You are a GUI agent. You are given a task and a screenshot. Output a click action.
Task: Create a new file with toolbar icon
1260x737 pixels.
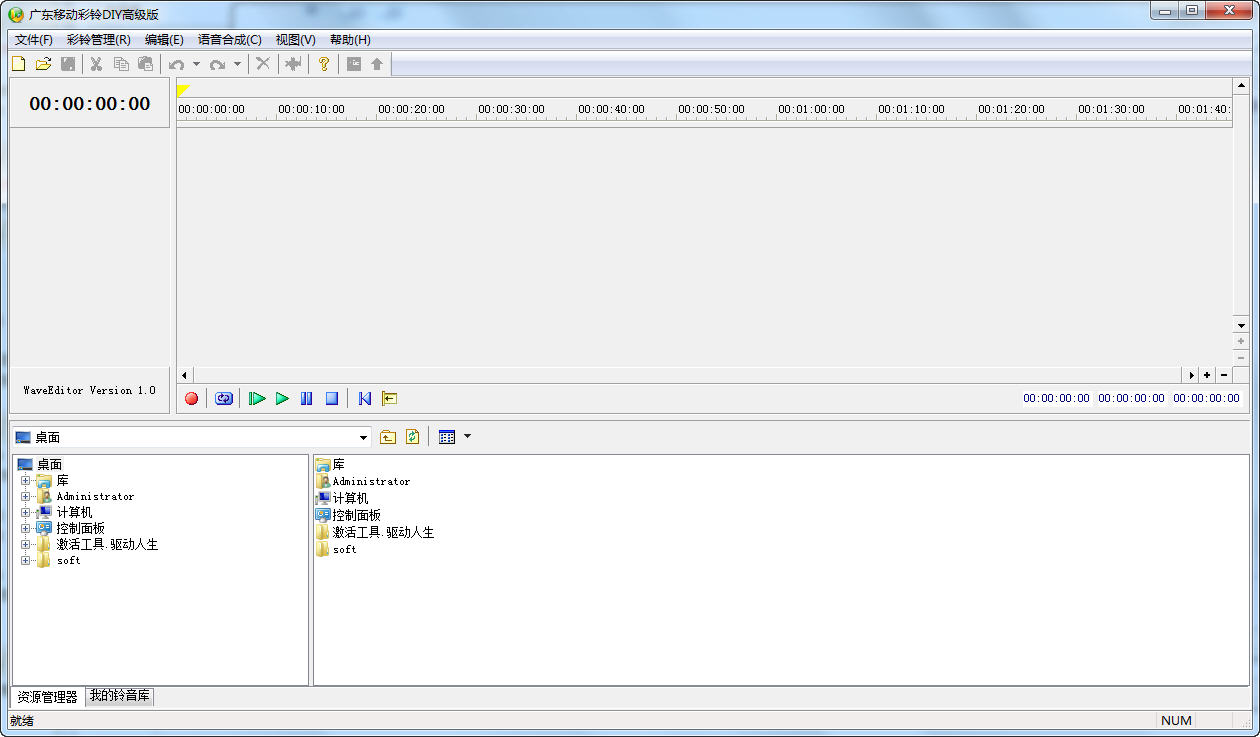pyautogui.click(x=18, y=64)
